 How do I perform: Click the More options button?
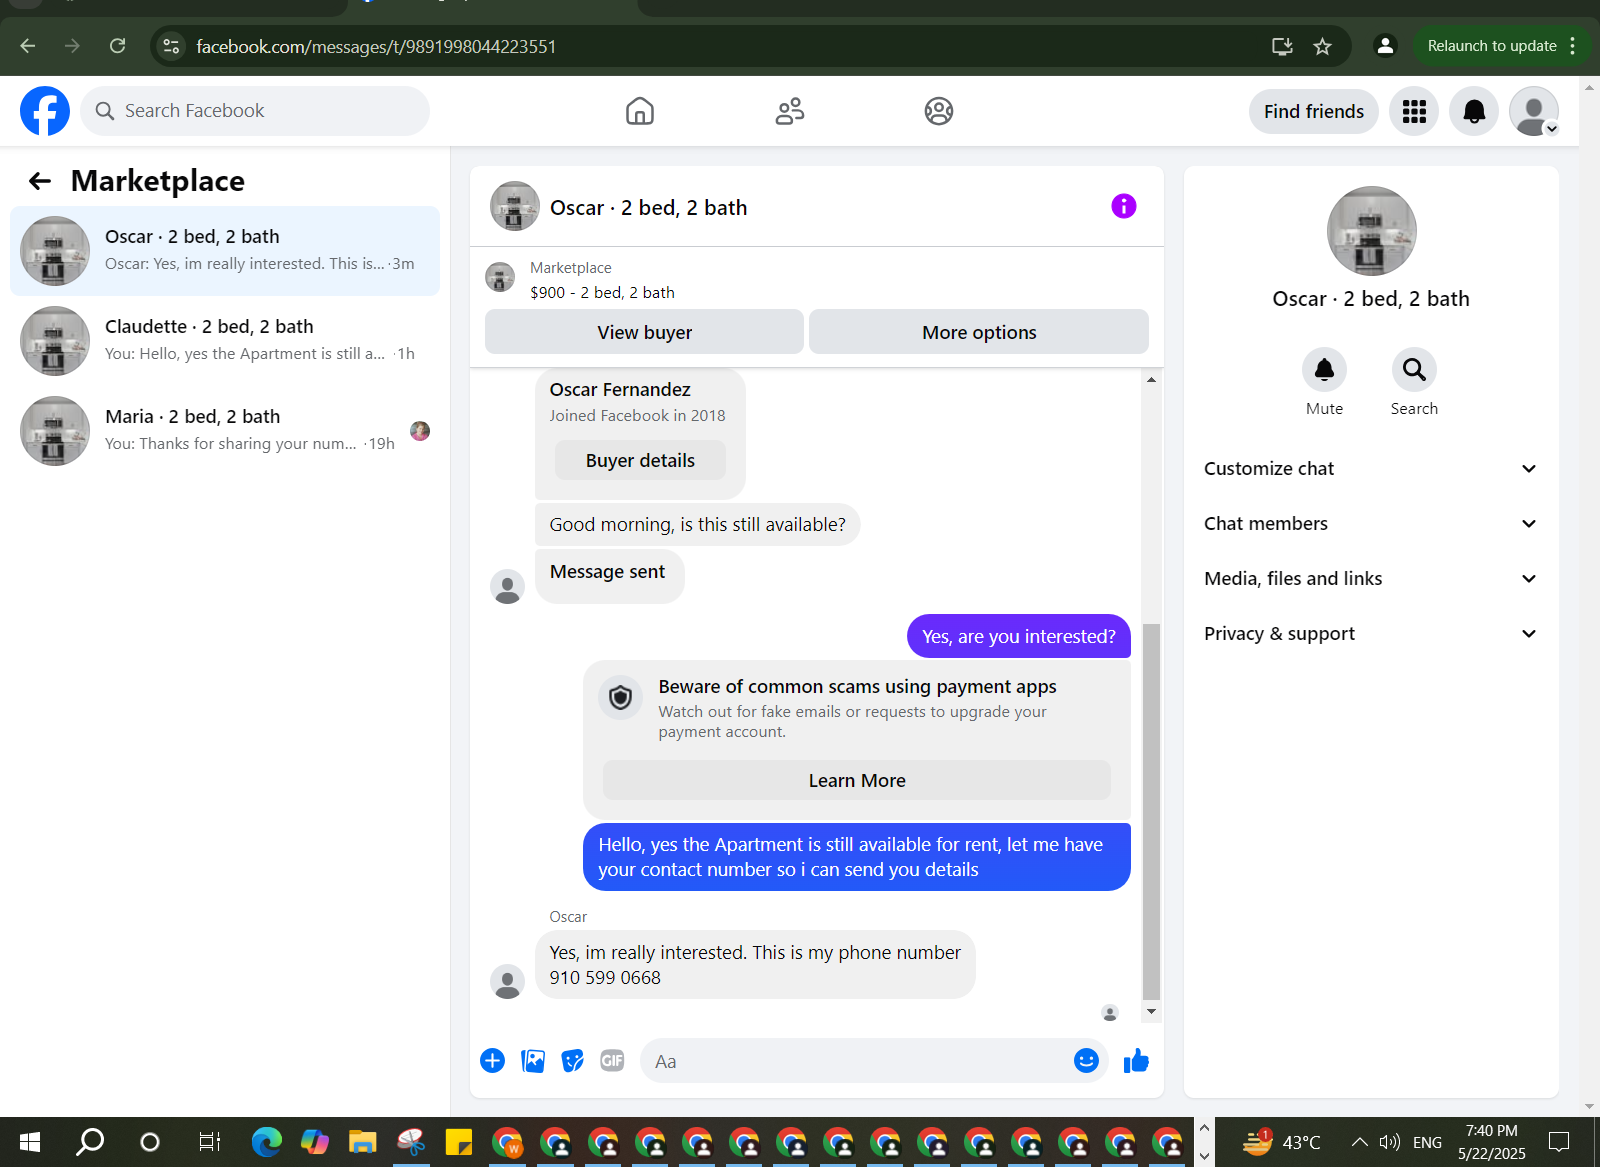click(x=979, y=332)
